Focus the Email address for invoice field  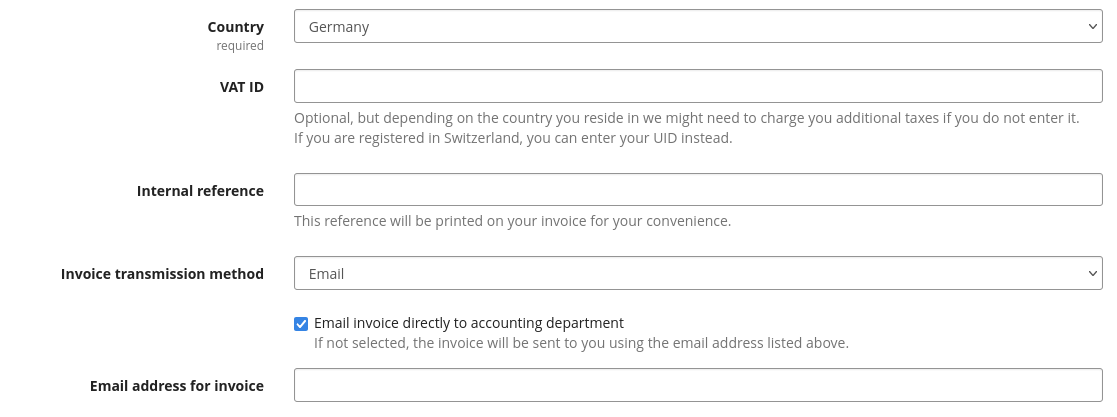pos(697,385)
